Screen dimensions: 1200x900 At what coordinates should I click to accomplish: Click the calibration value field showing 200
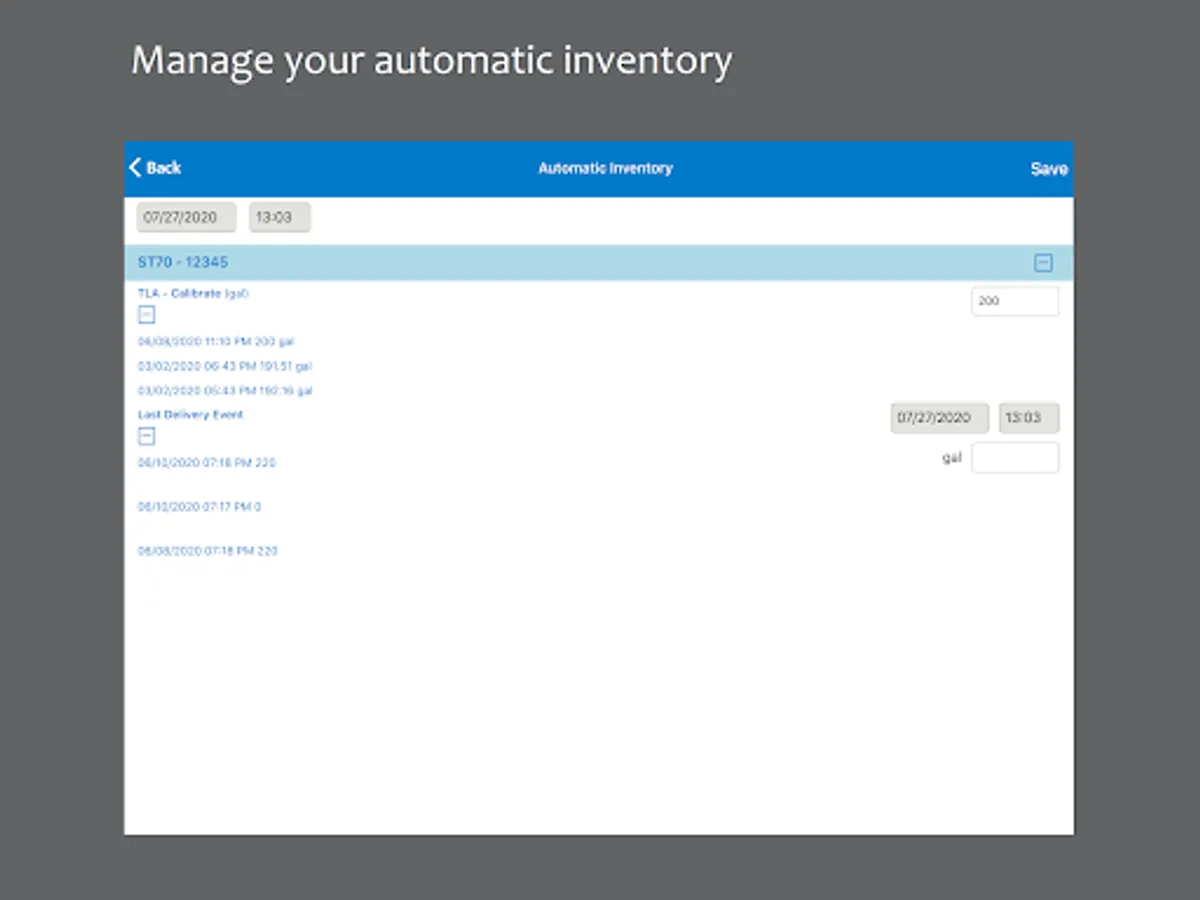coord(1015,300)
